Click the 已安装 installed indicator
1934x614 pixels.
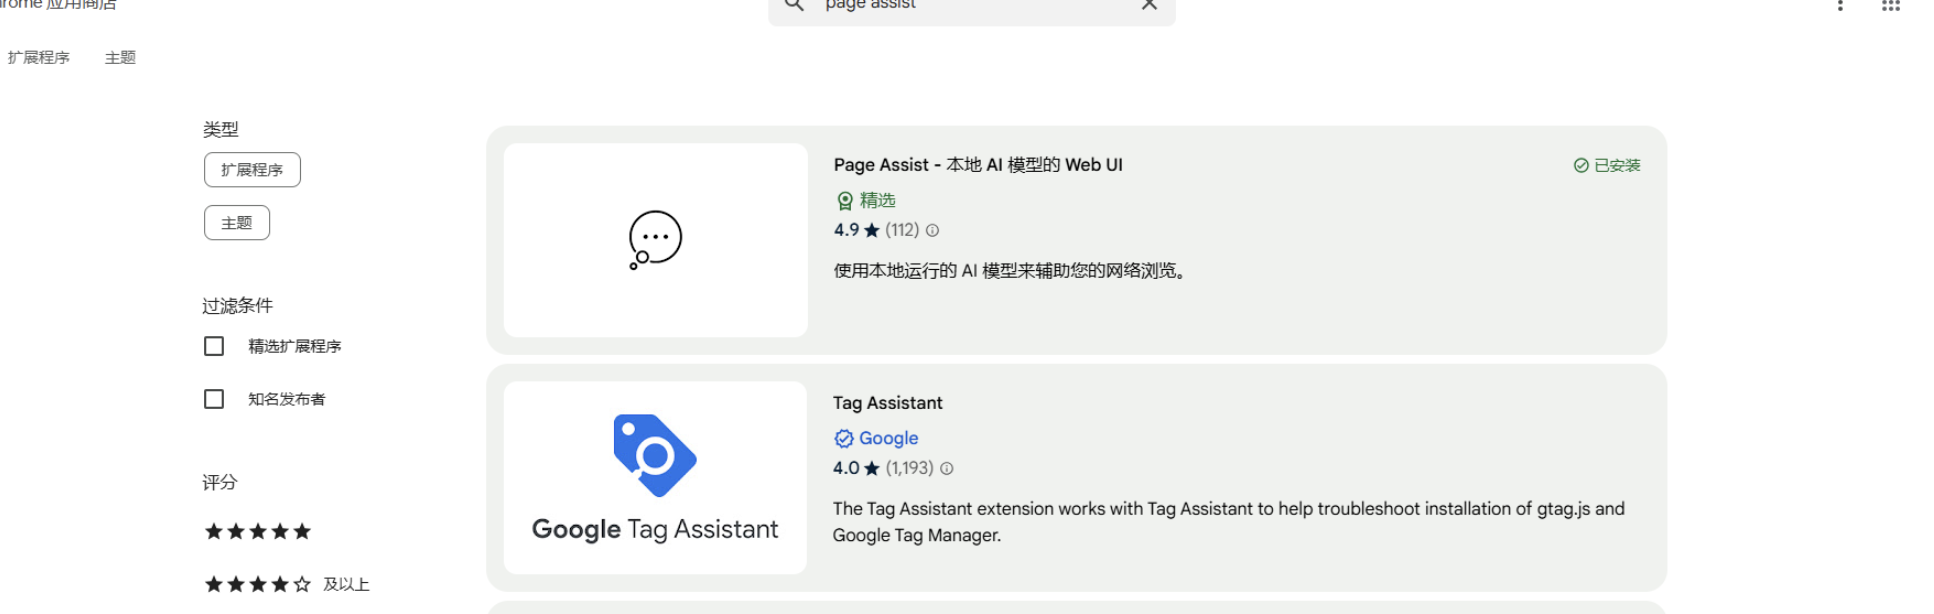[x=1607, y=165]
